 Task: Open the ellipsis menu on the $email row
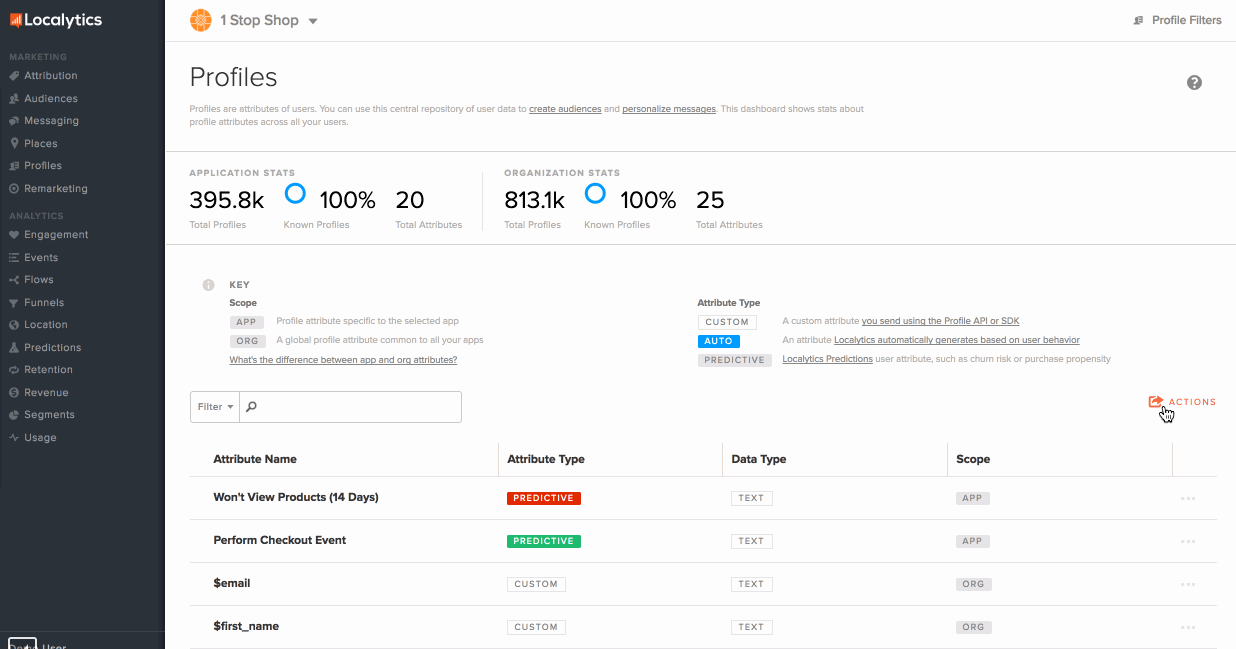(x=1187, y=583)
